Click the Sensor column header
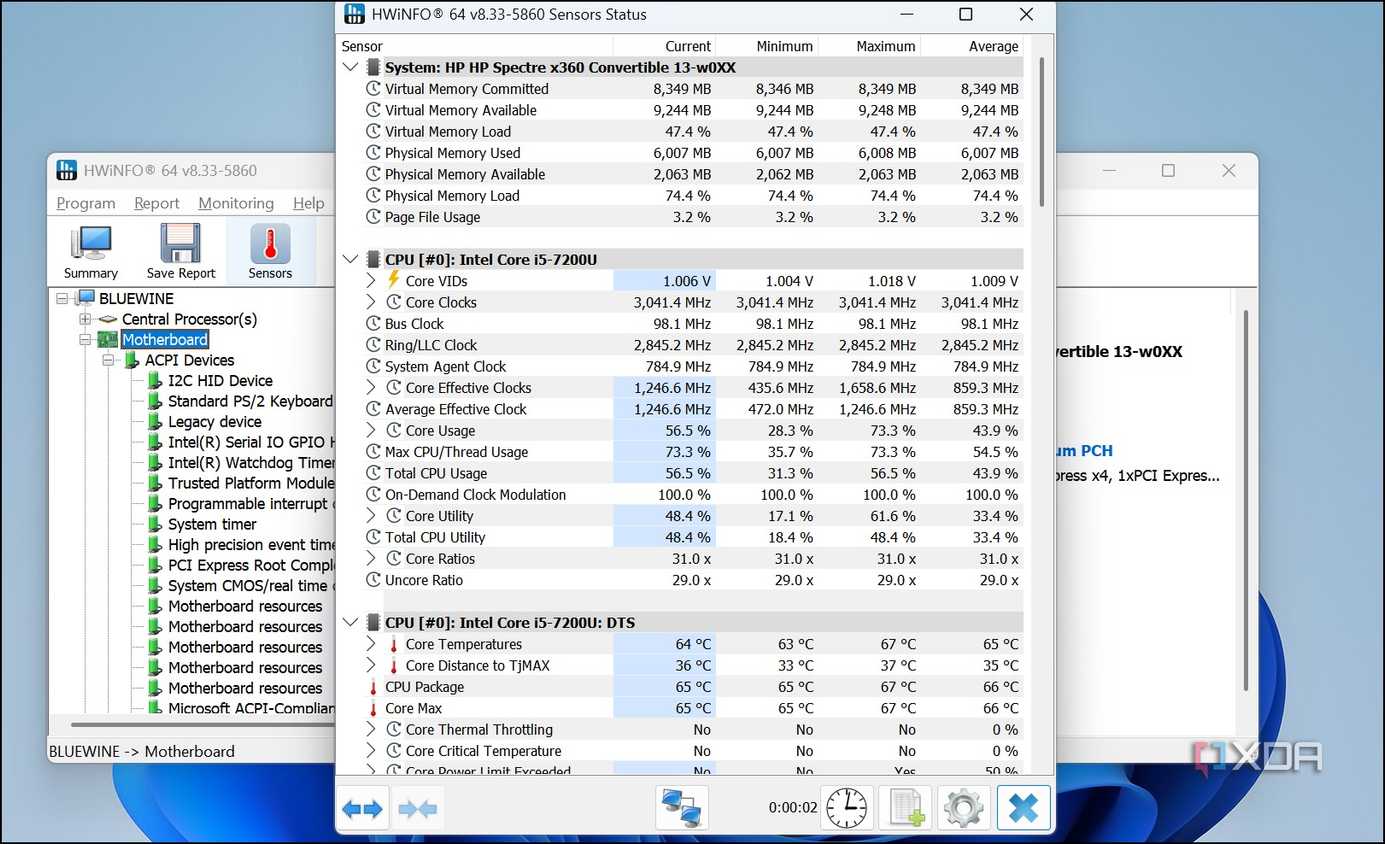 pos(476,46)
